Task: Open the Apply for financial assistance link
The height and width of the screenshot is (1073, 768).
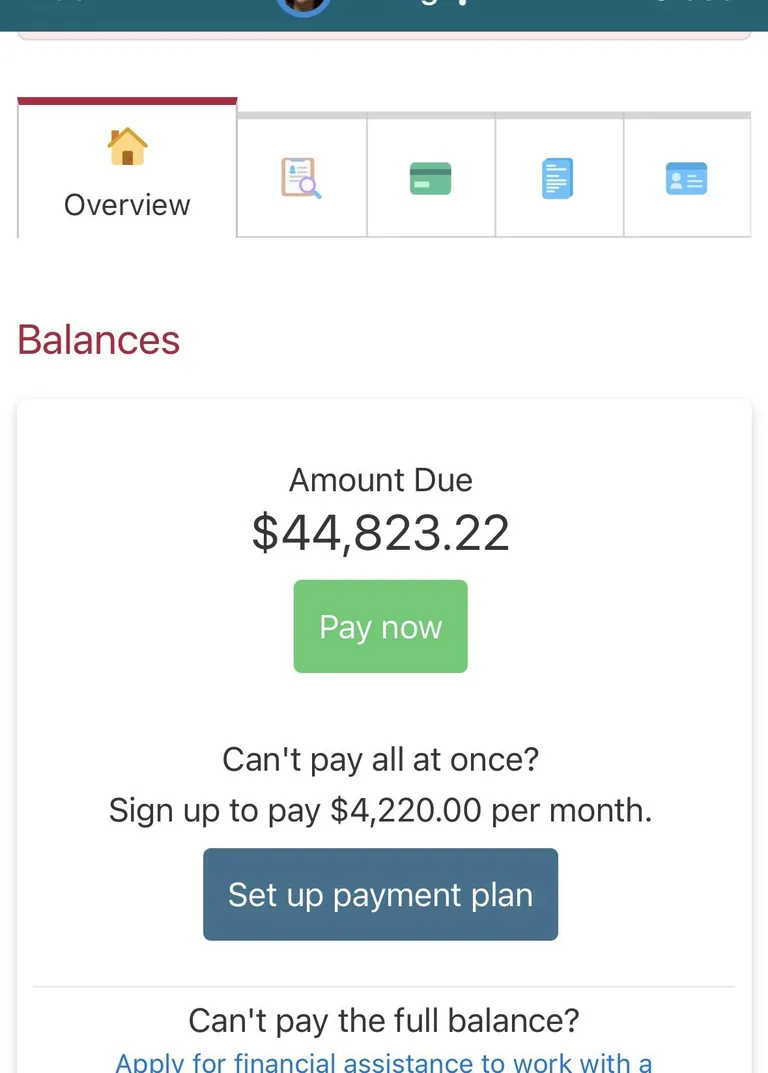Action: [x=384, y=1060]
